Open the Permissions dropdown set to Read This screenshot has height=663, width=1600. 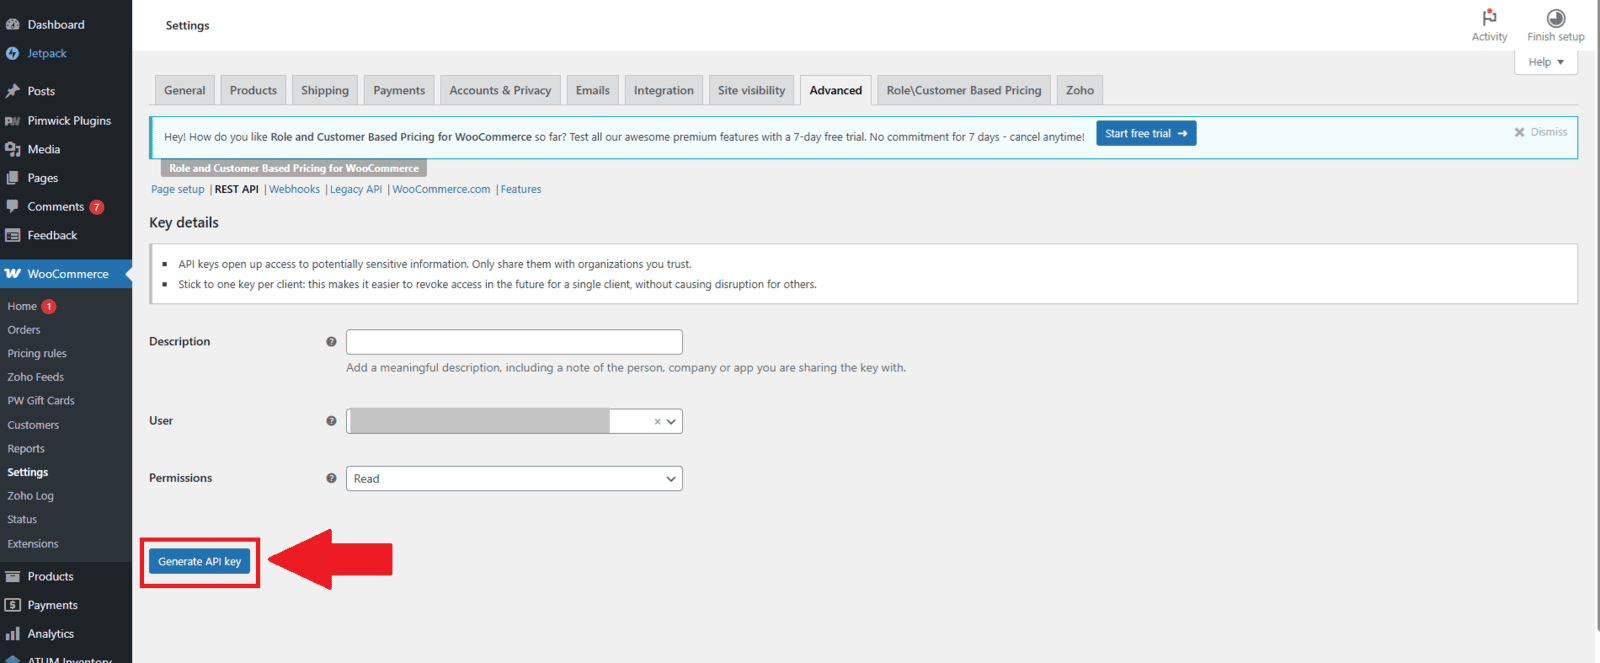pos(514,479)
